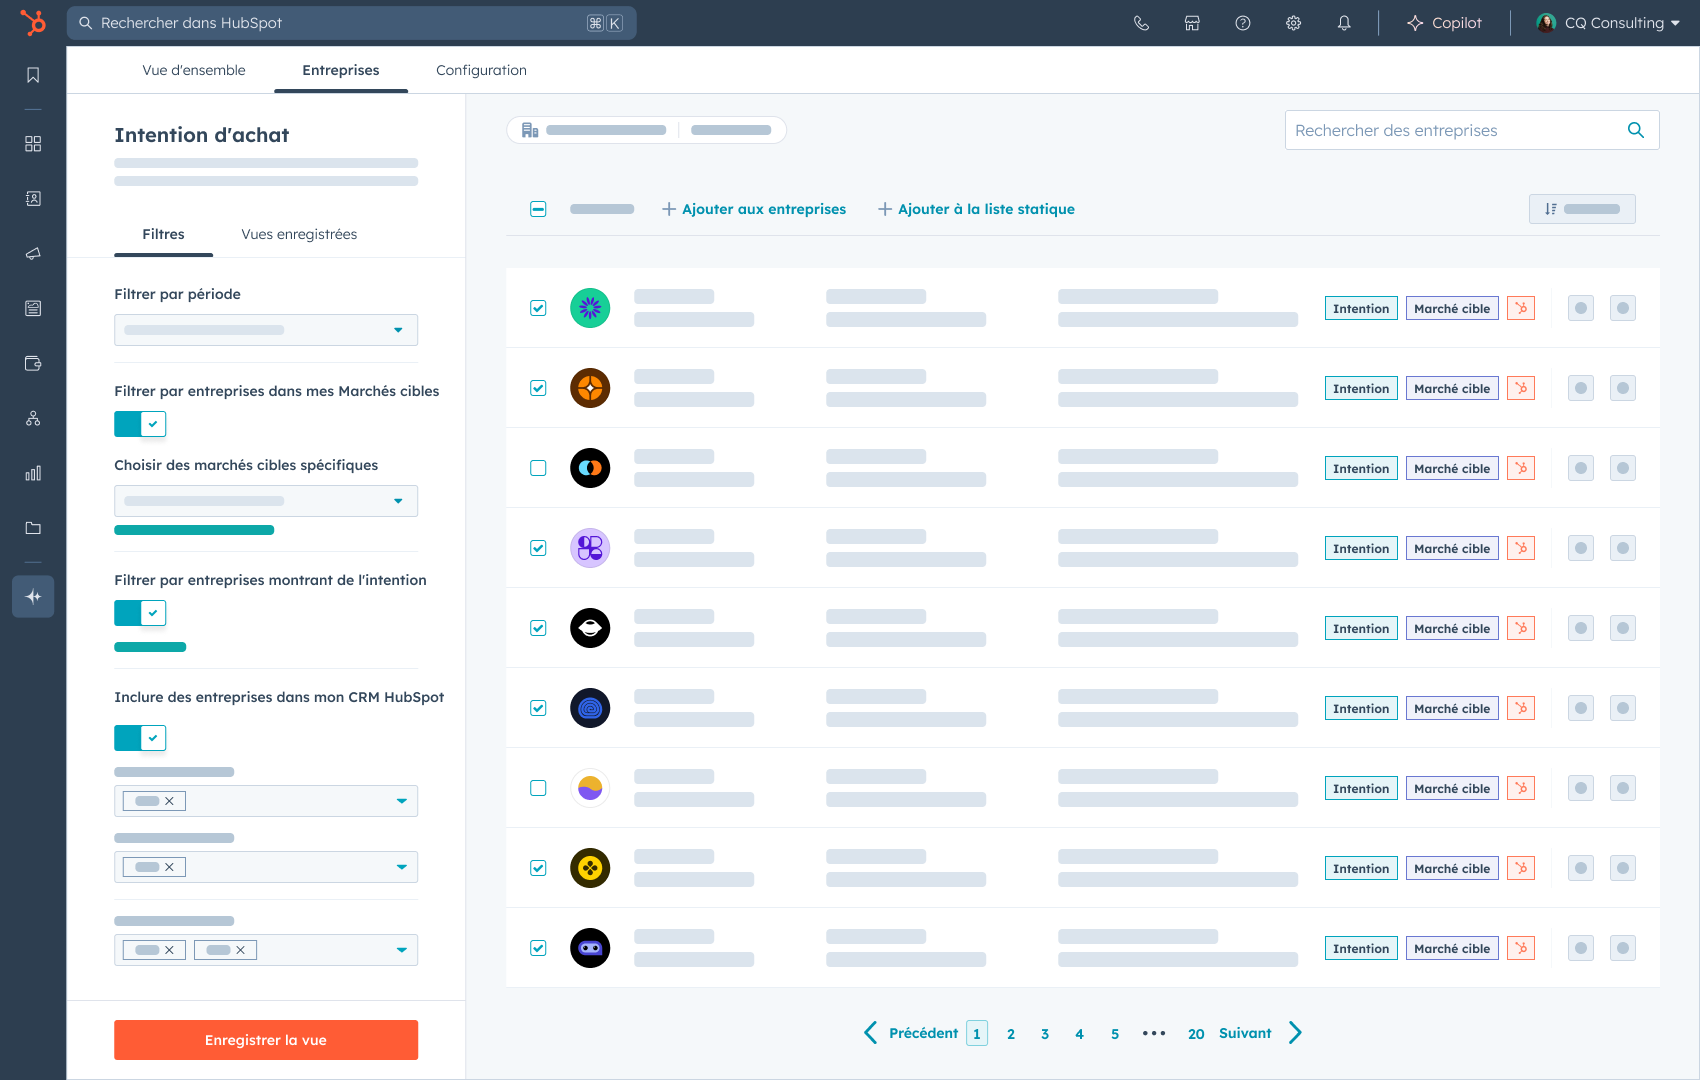The height and width of the screenshot is (1080, 1700).
Task: Open the Vues enregistrées tab
Action: [299, 234]
